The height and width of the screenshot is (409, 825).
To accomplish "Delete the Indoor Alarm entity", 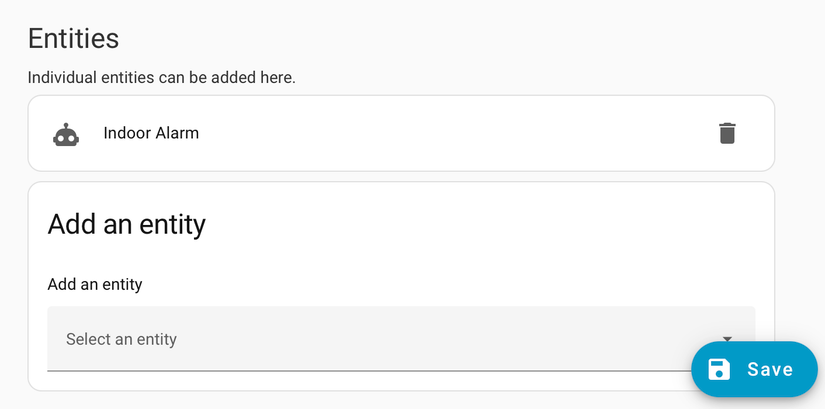I will pyautogui.click(x=727, y=133).
